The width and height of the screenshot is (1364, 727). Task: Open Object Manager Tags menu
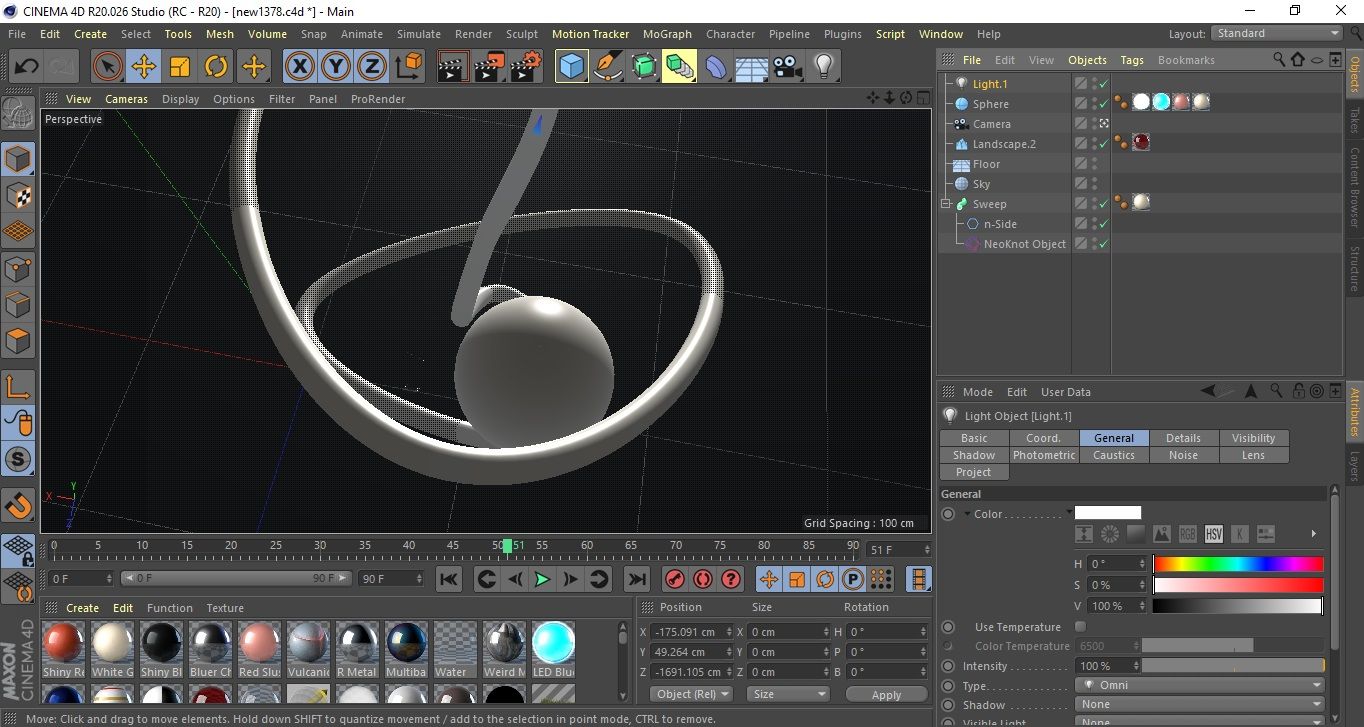[x=1132, y=60]
